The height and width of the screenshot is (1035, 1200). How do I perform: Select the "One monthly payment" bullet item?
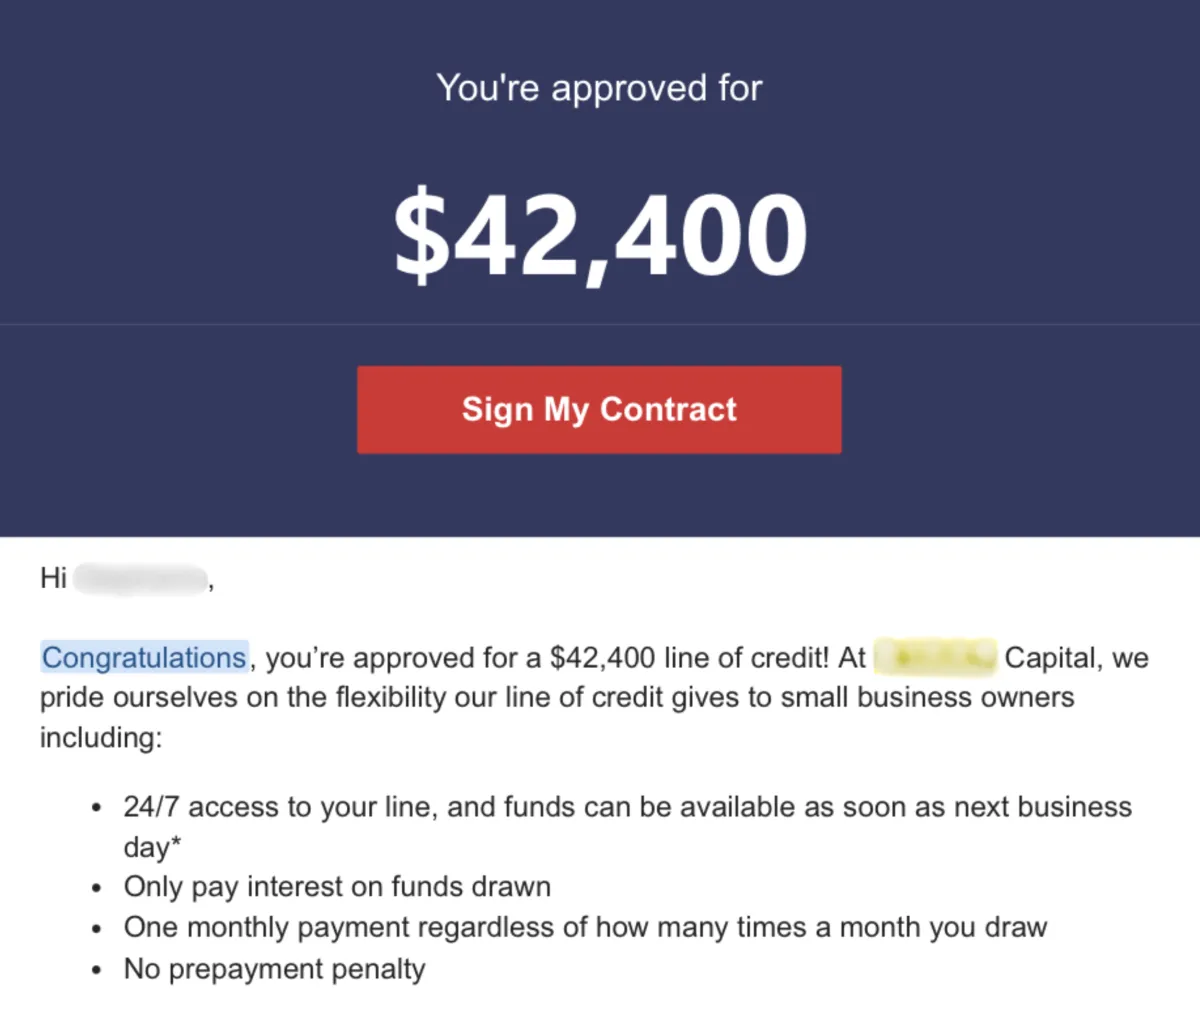point(585,927)
